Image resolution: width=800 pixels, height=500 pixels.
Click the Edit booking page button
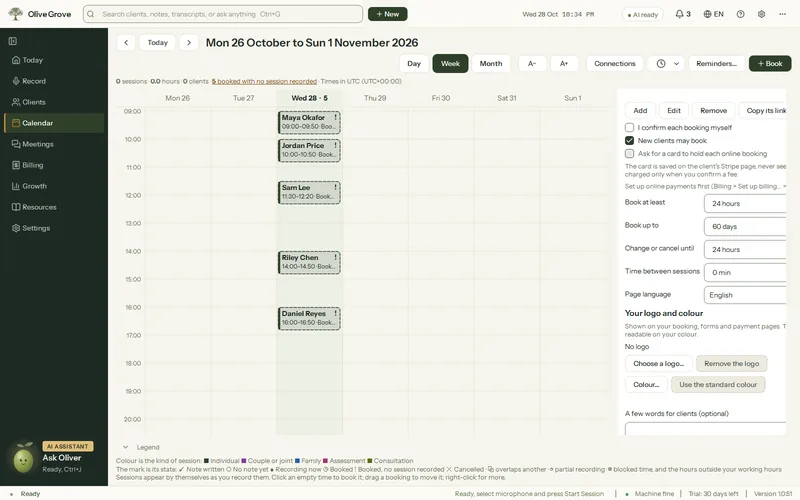pos(674,110)
